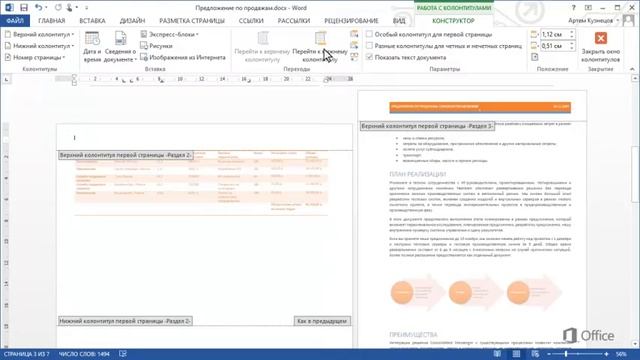Open Сведения о документе dropdown
Screen dimensions: 640x360
pos(120,47)
